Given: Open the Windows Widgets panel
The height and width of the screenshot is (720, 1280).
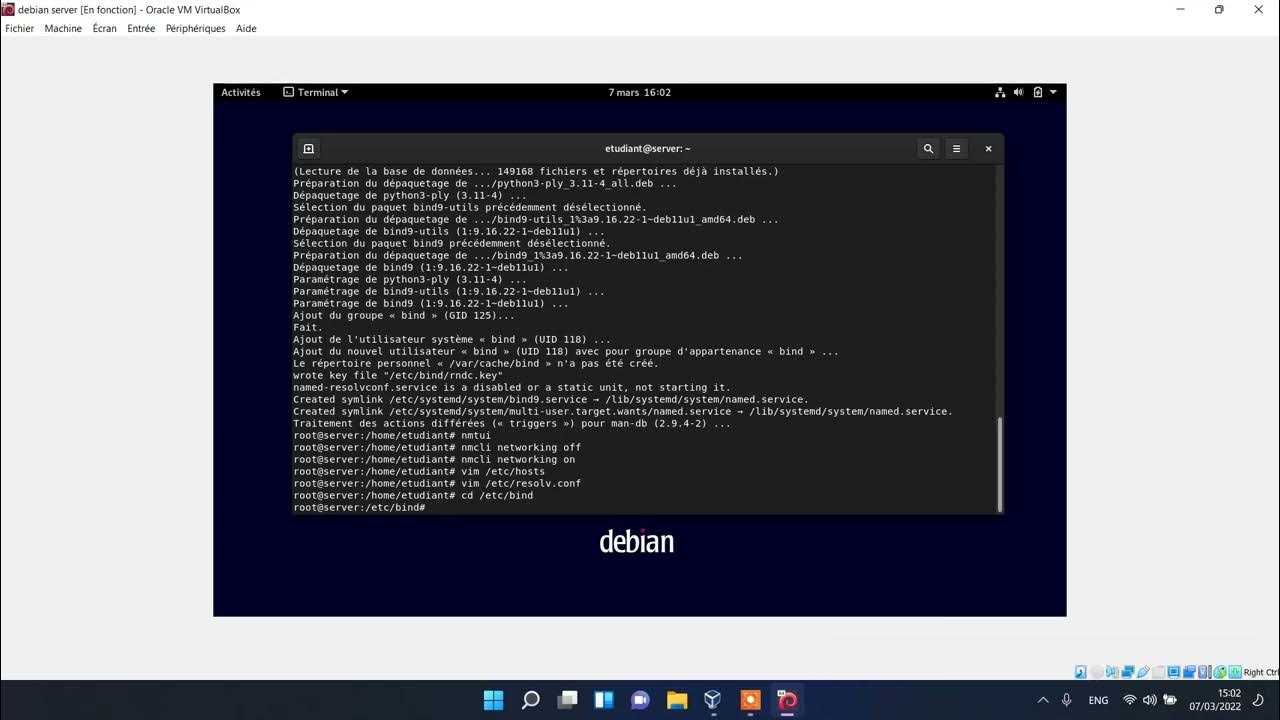Looking at the screenshot, I should (x=604, y=700).
